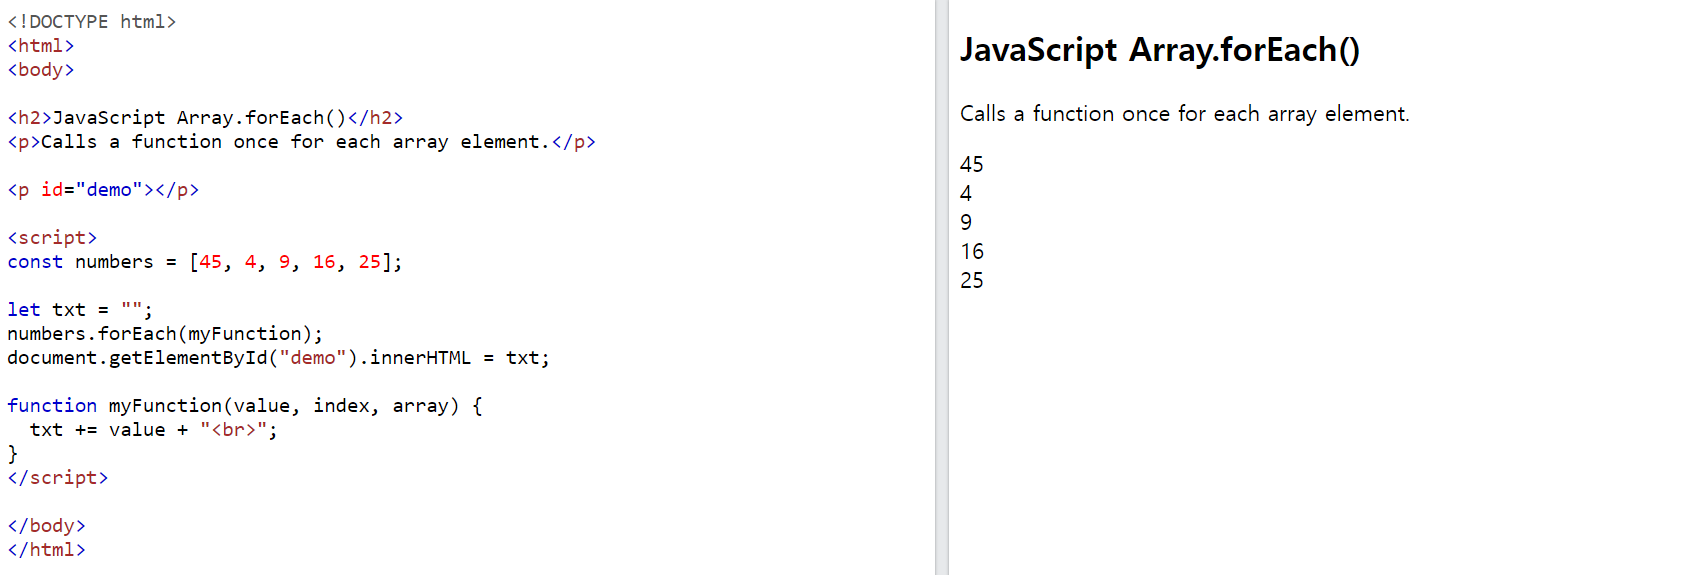The width and height of the screenshot is (1701, 575).
Task: Click the closing </html> tag line
Action: [46, 549]
